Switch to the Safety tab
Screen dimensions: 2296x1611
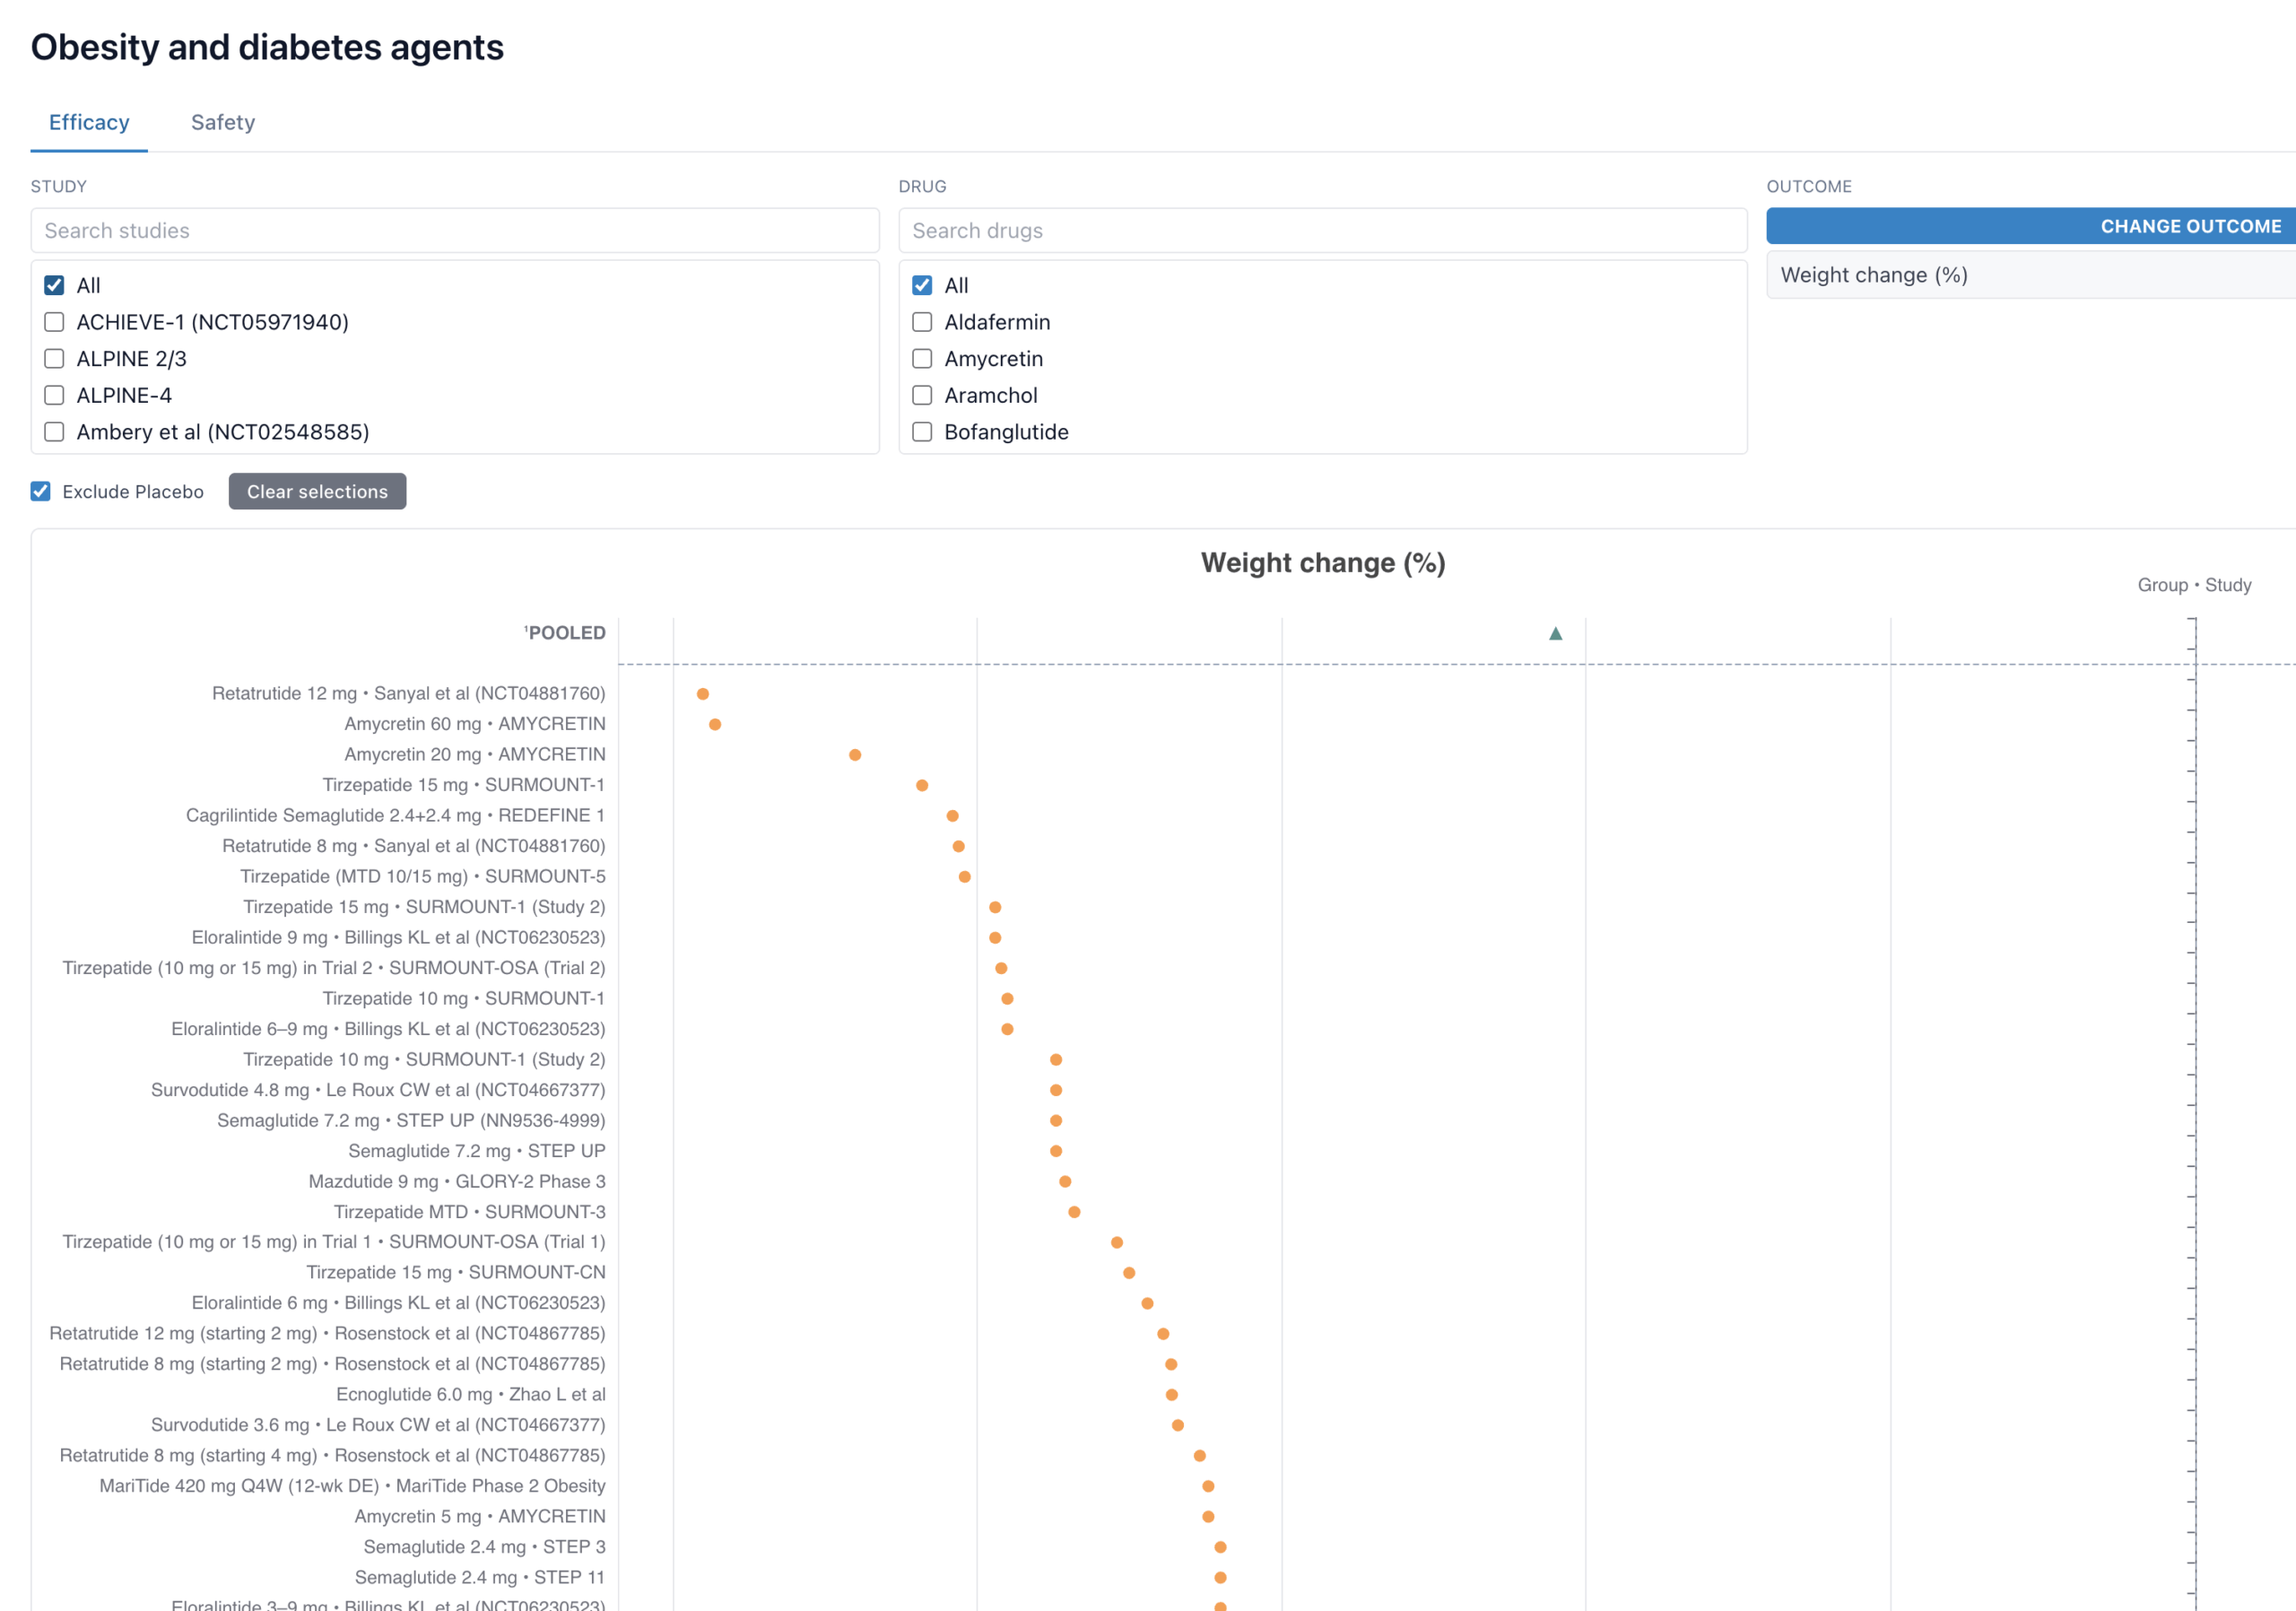click(223, 122)
